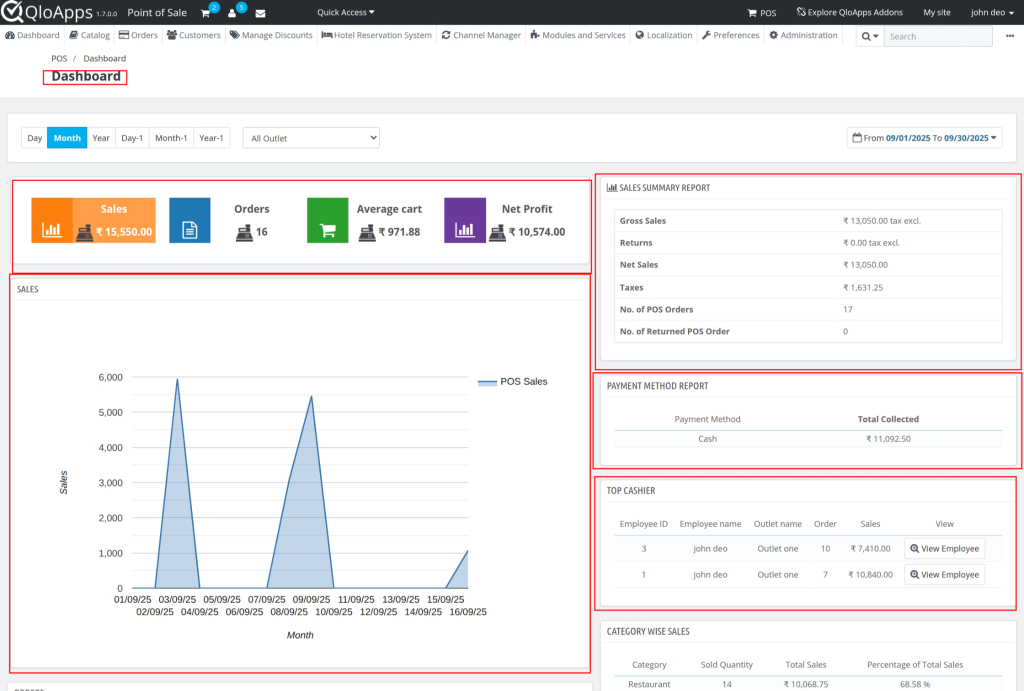Viewport: 1024px width, 691px height.
Task: Click the Restaurant category cell
Action: pyautogui.click(x=649, y=684)
